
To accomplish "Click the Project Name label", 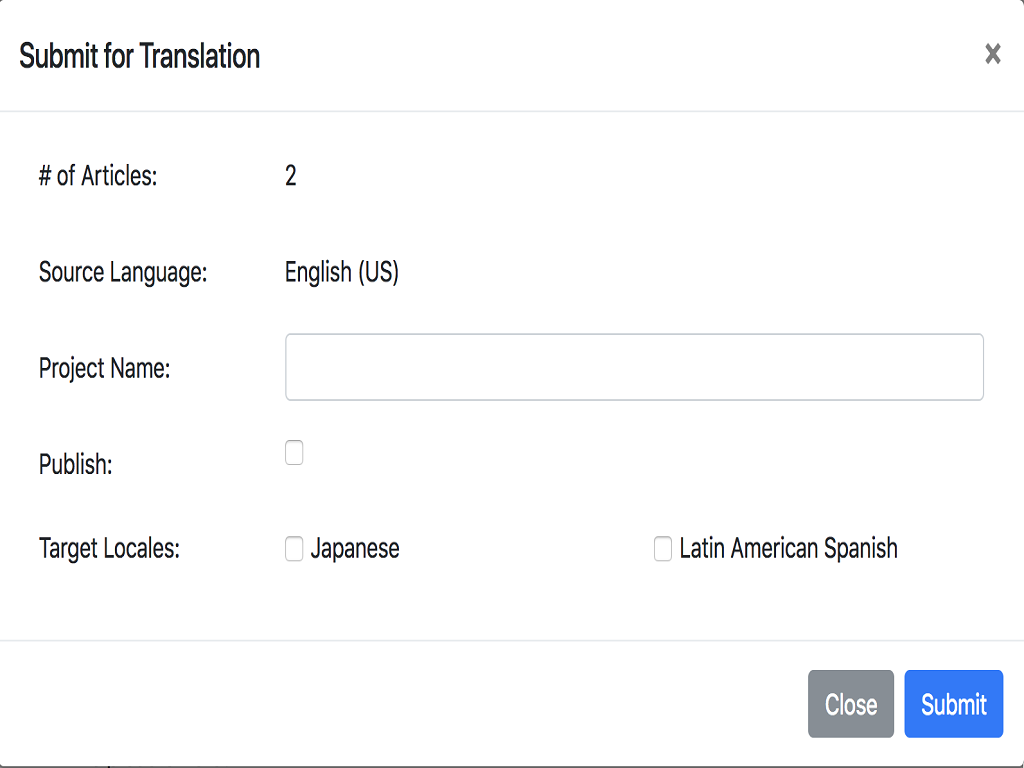I will click(104, 368).
